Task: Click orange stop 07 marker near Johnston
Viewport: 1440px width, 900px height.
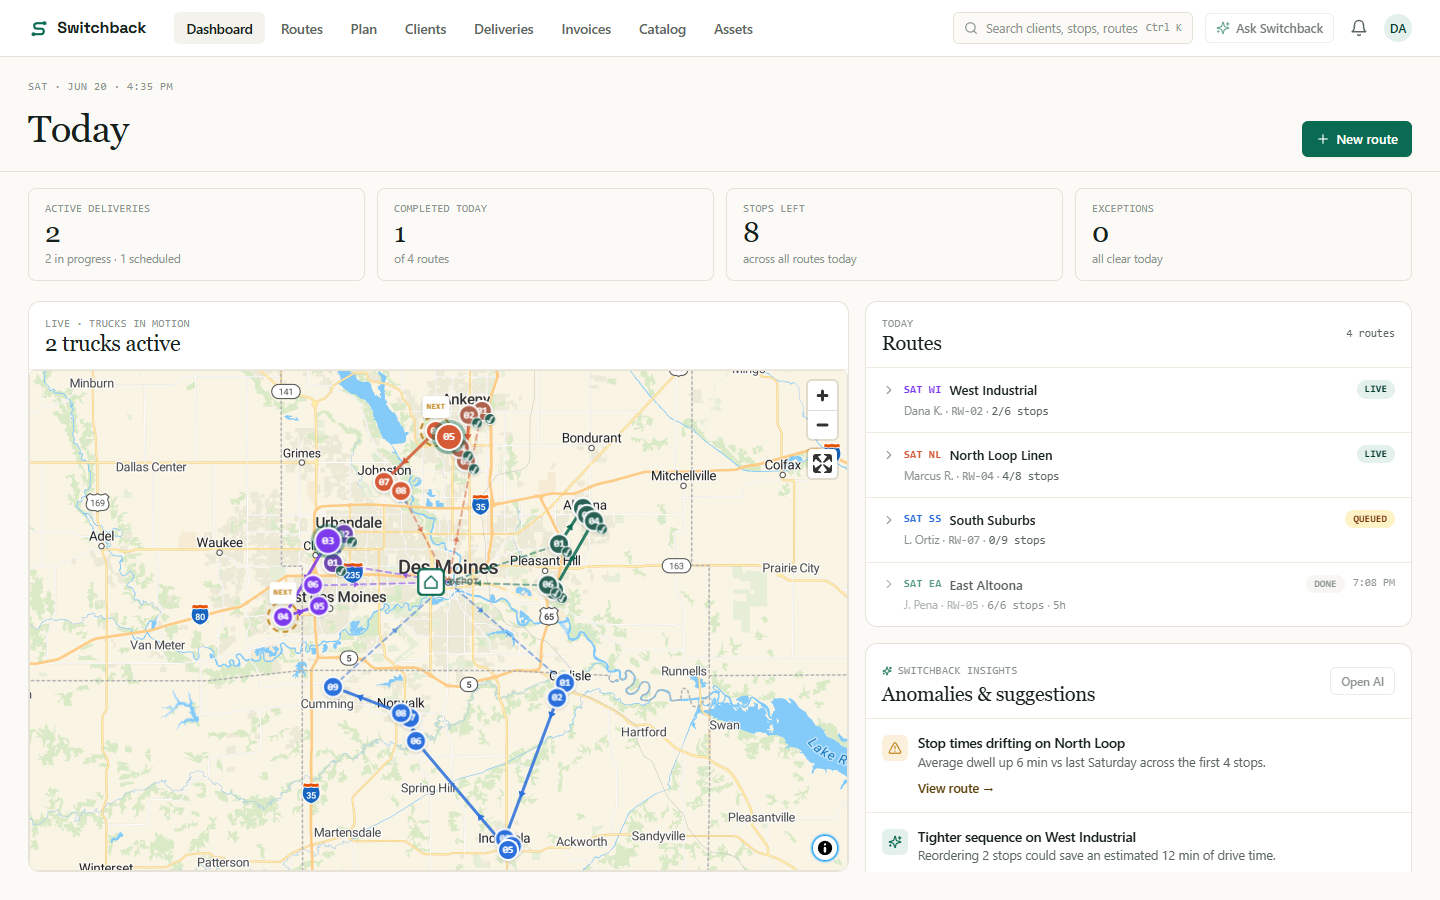Action: coord(384,482)
